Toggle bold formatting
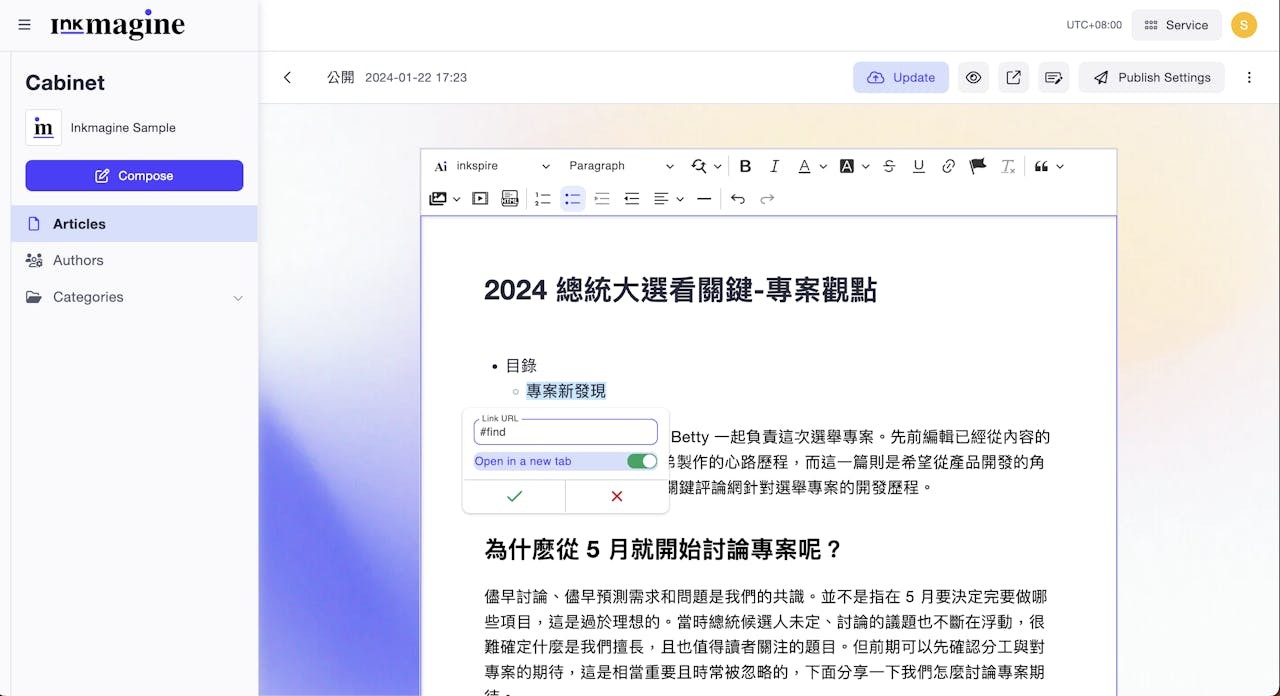This screenshot has width=1280, height=696. coord(745,166)
